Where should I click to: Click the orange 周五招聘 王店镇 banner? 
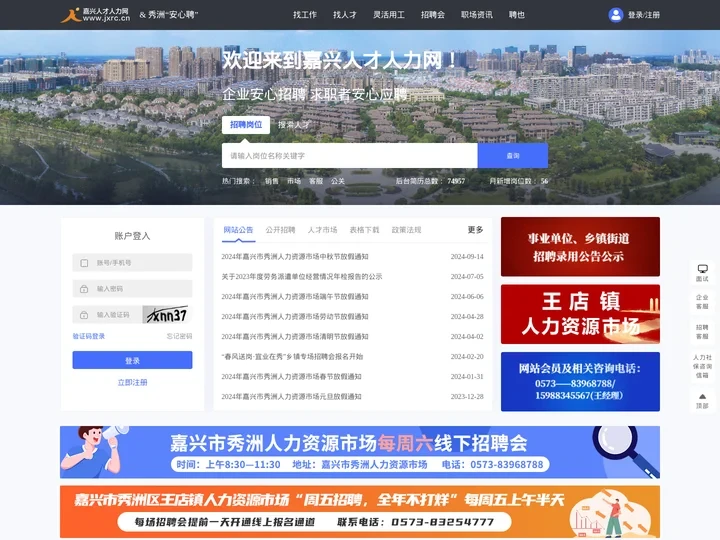360,512
